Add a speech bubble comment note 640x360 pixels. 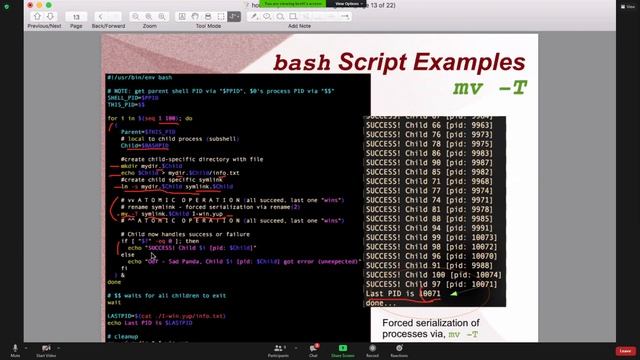point(267,16)
